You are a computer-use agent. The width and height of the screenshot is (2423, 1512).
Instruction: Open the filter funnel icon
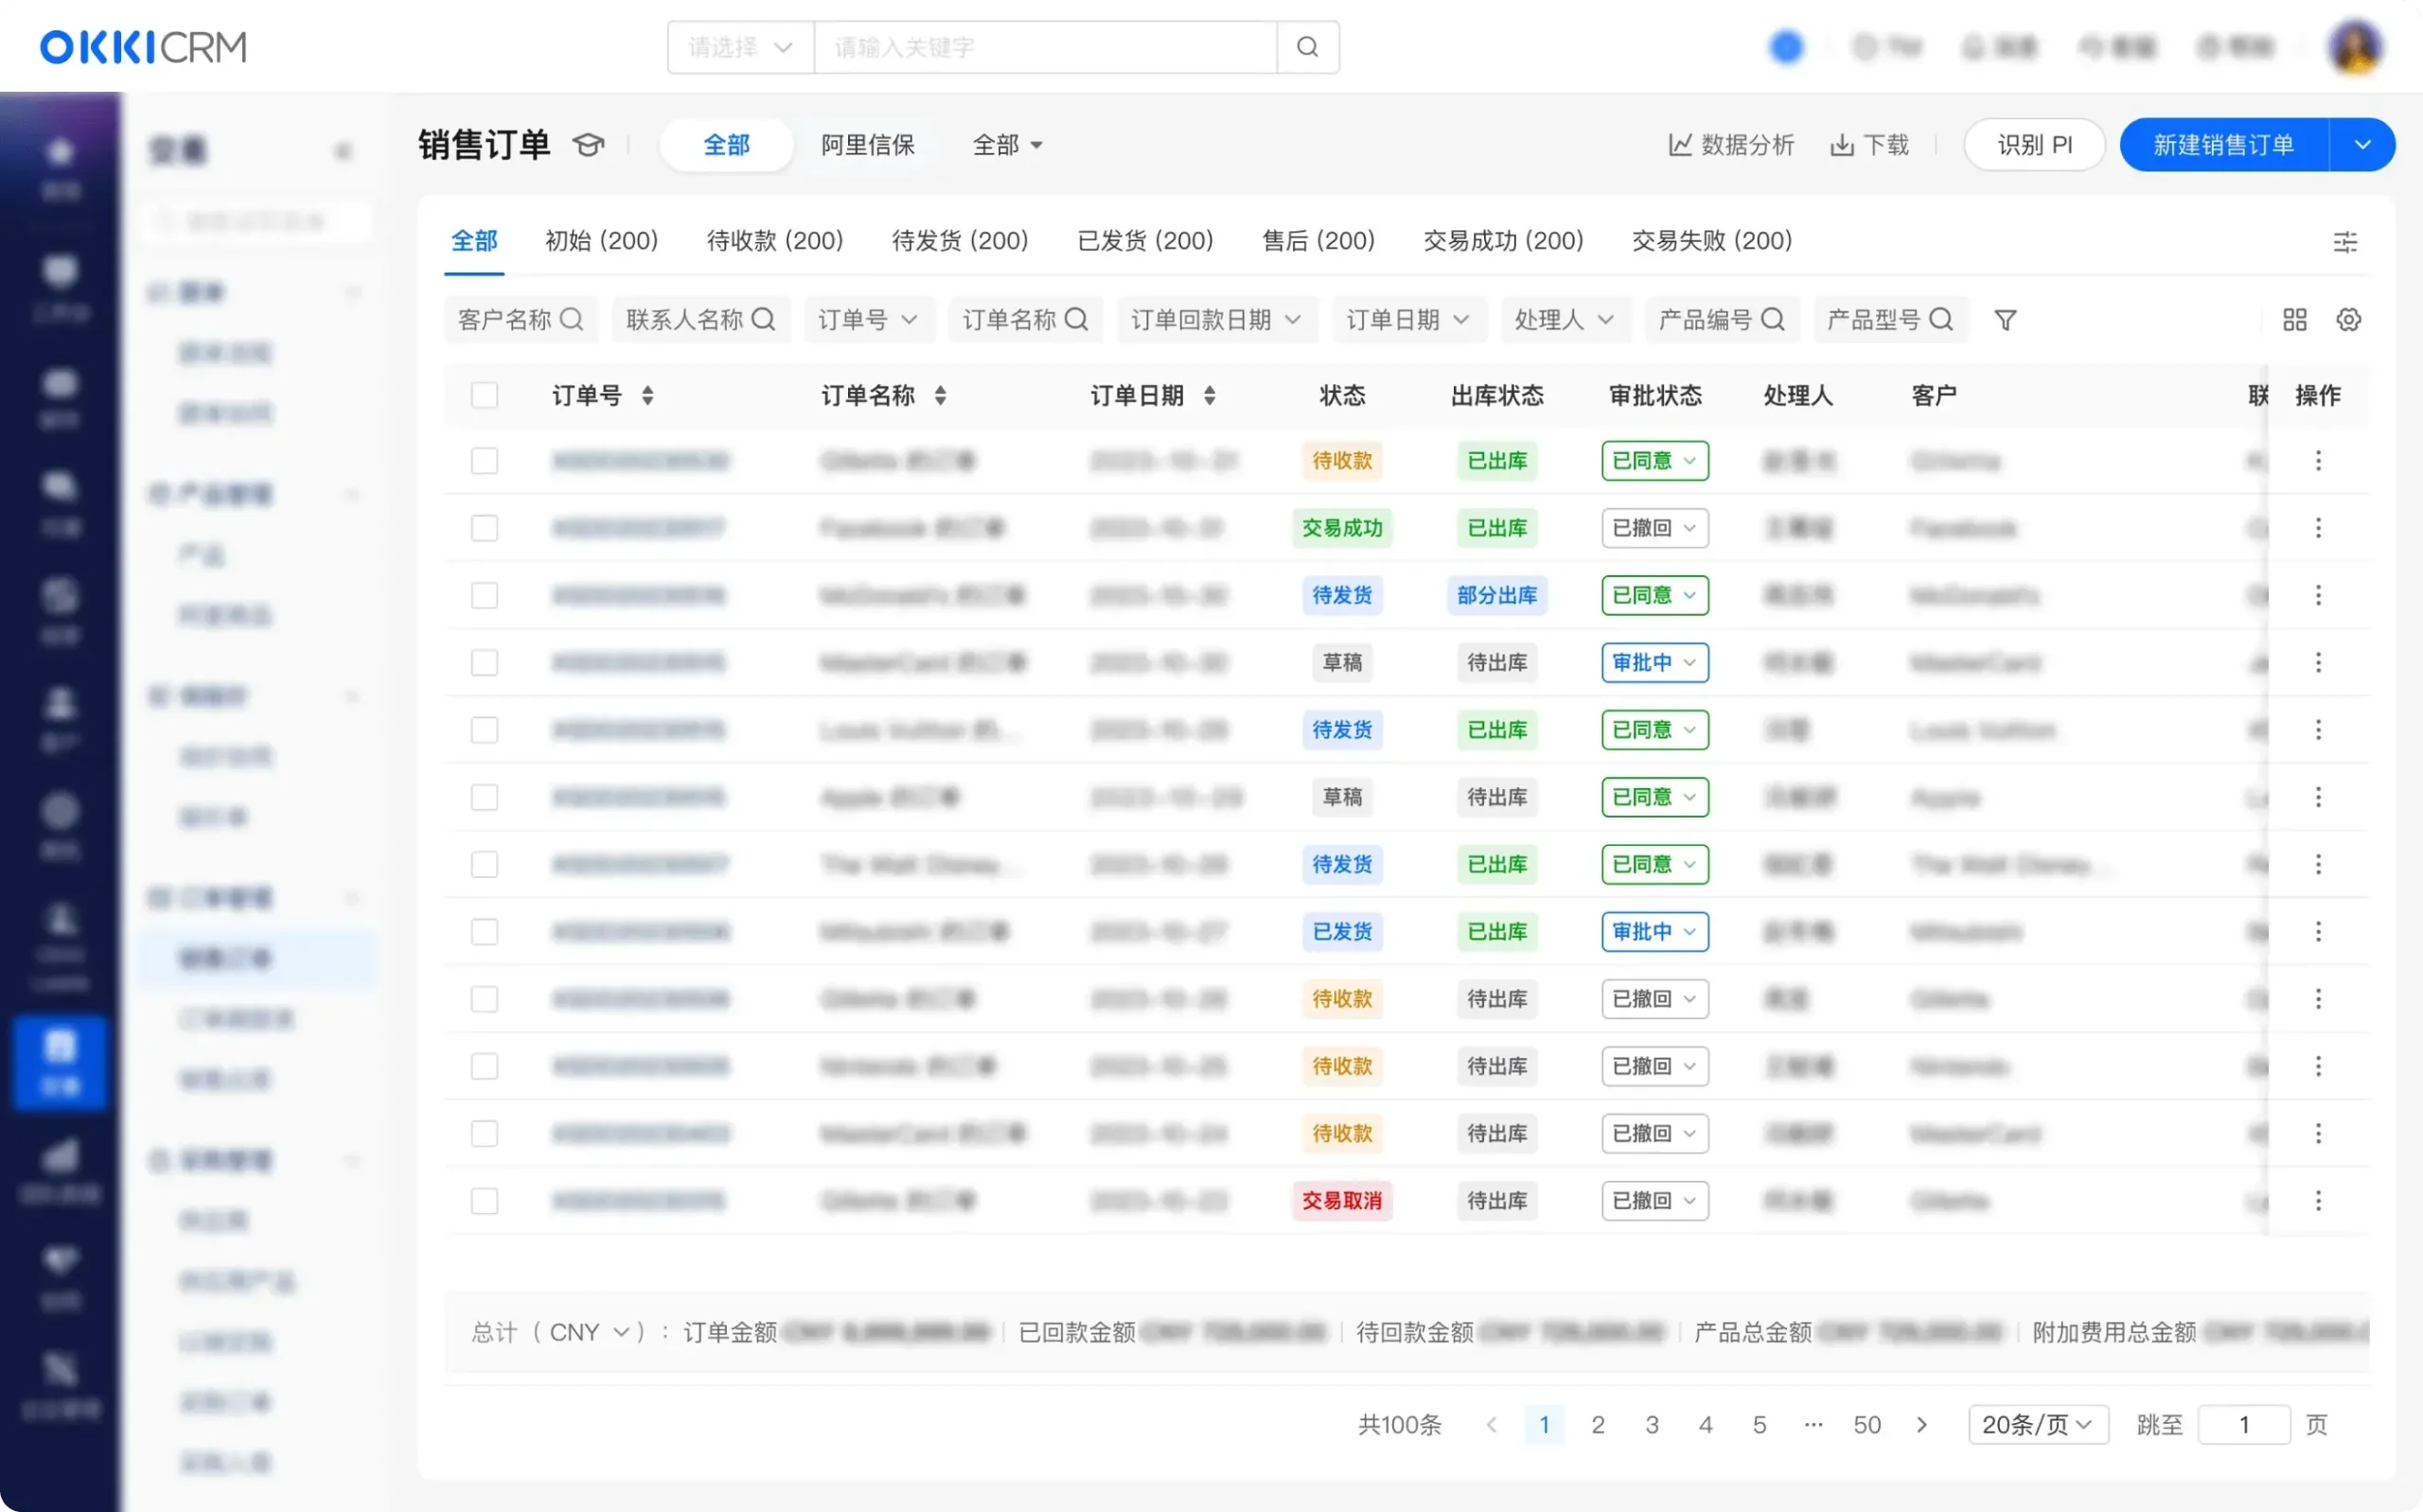click(2005, 319)
